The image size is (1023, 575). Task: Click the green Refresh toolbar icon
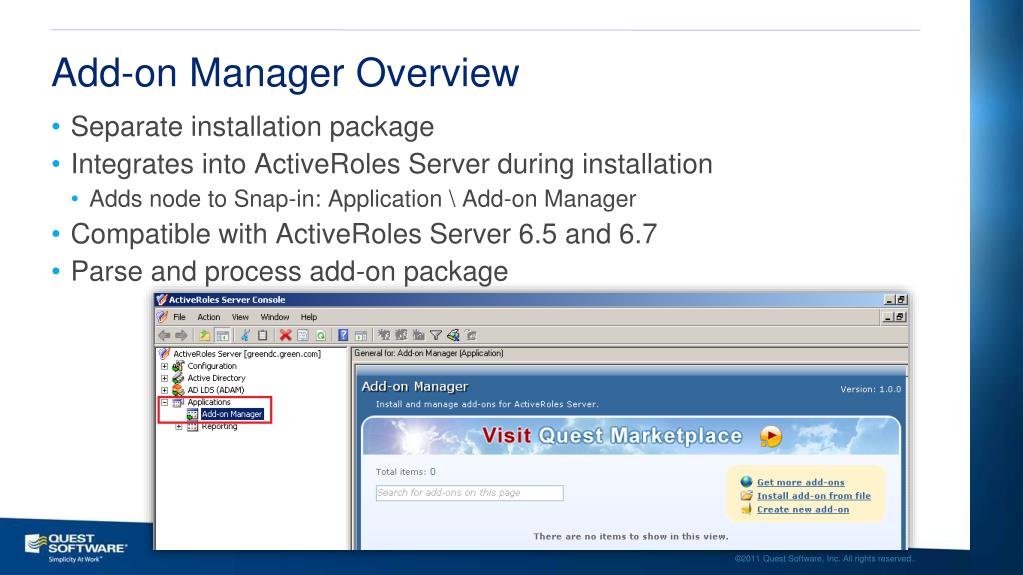point(320,335)
